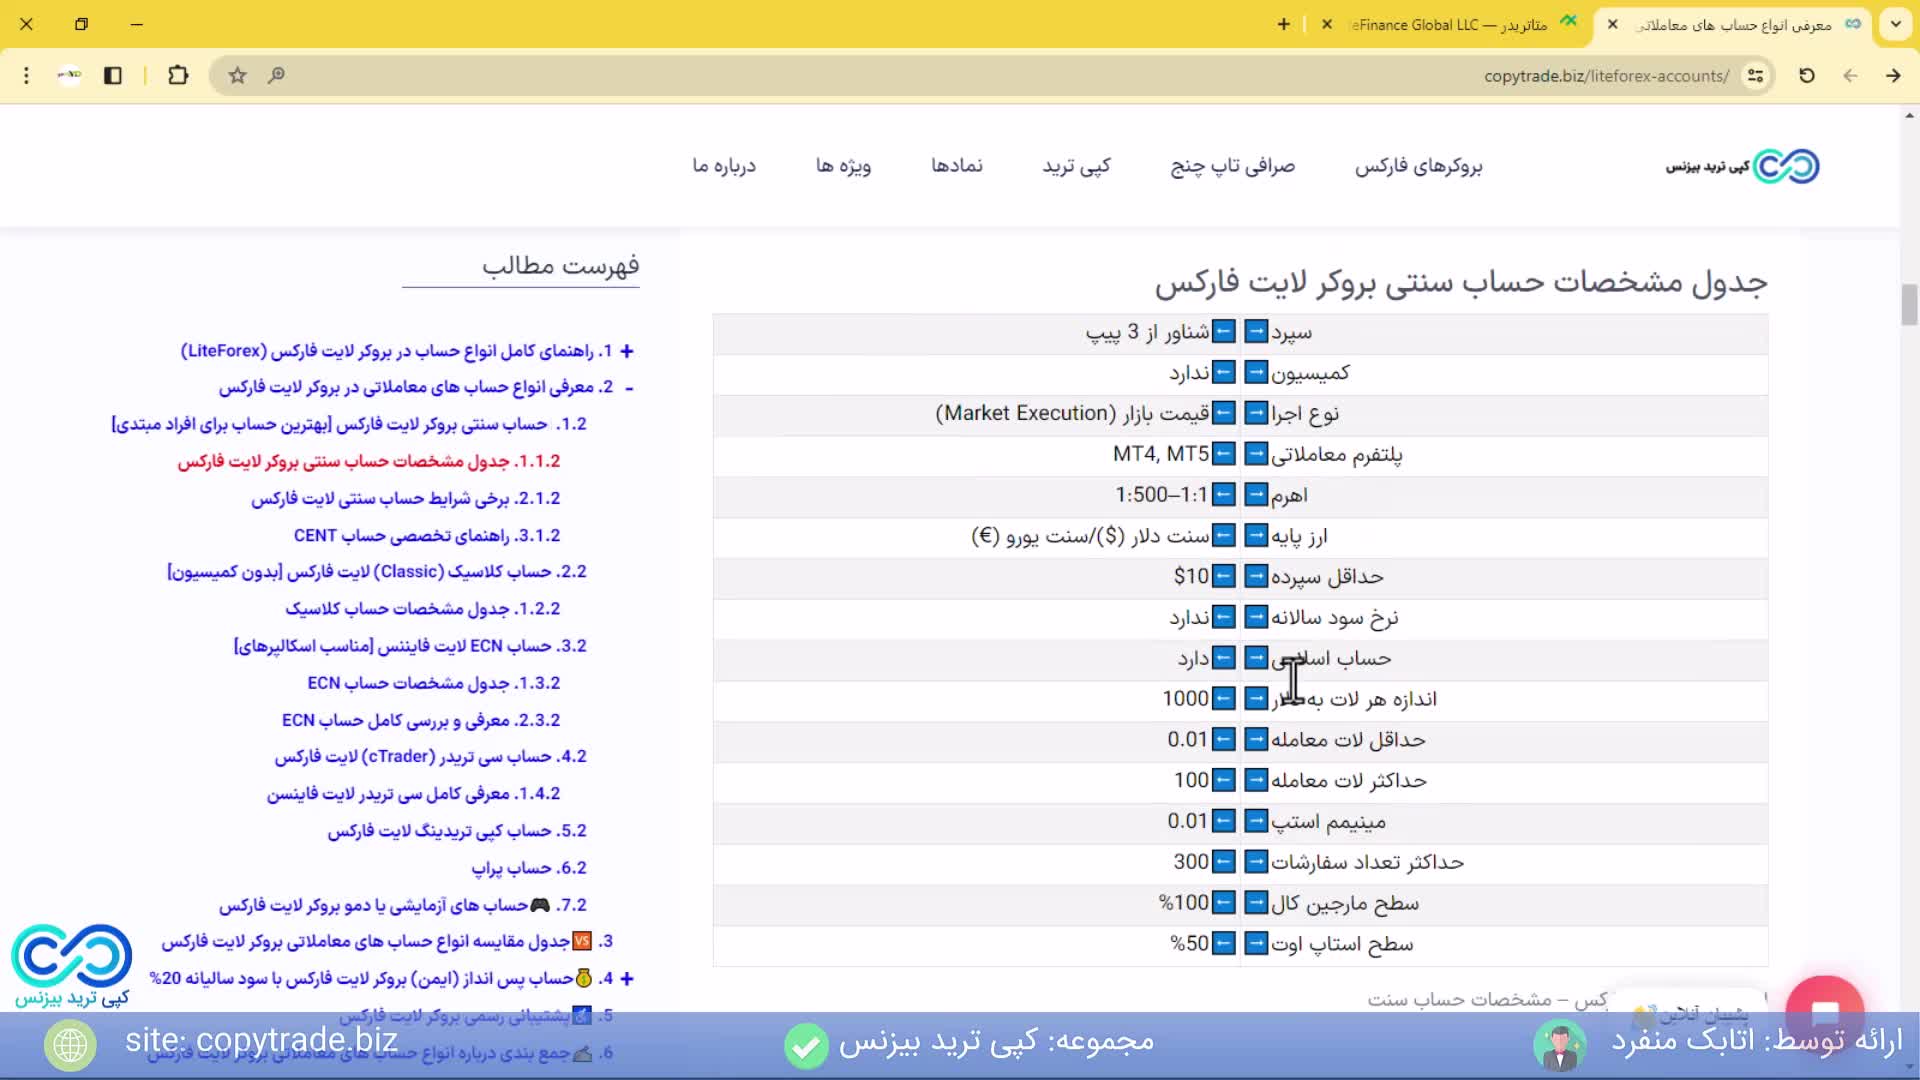The width and height of the screenshot is (1920, 1080).
Task: Bookmark the page with the star icon
Action: 237,75
